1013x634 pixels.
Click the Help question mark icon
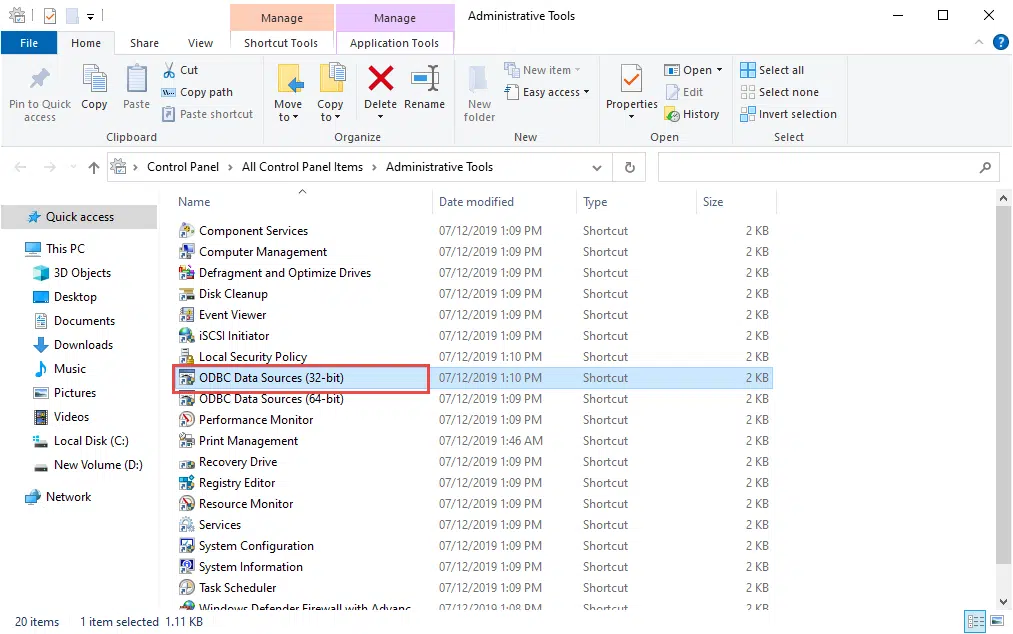click(1001, 43)
